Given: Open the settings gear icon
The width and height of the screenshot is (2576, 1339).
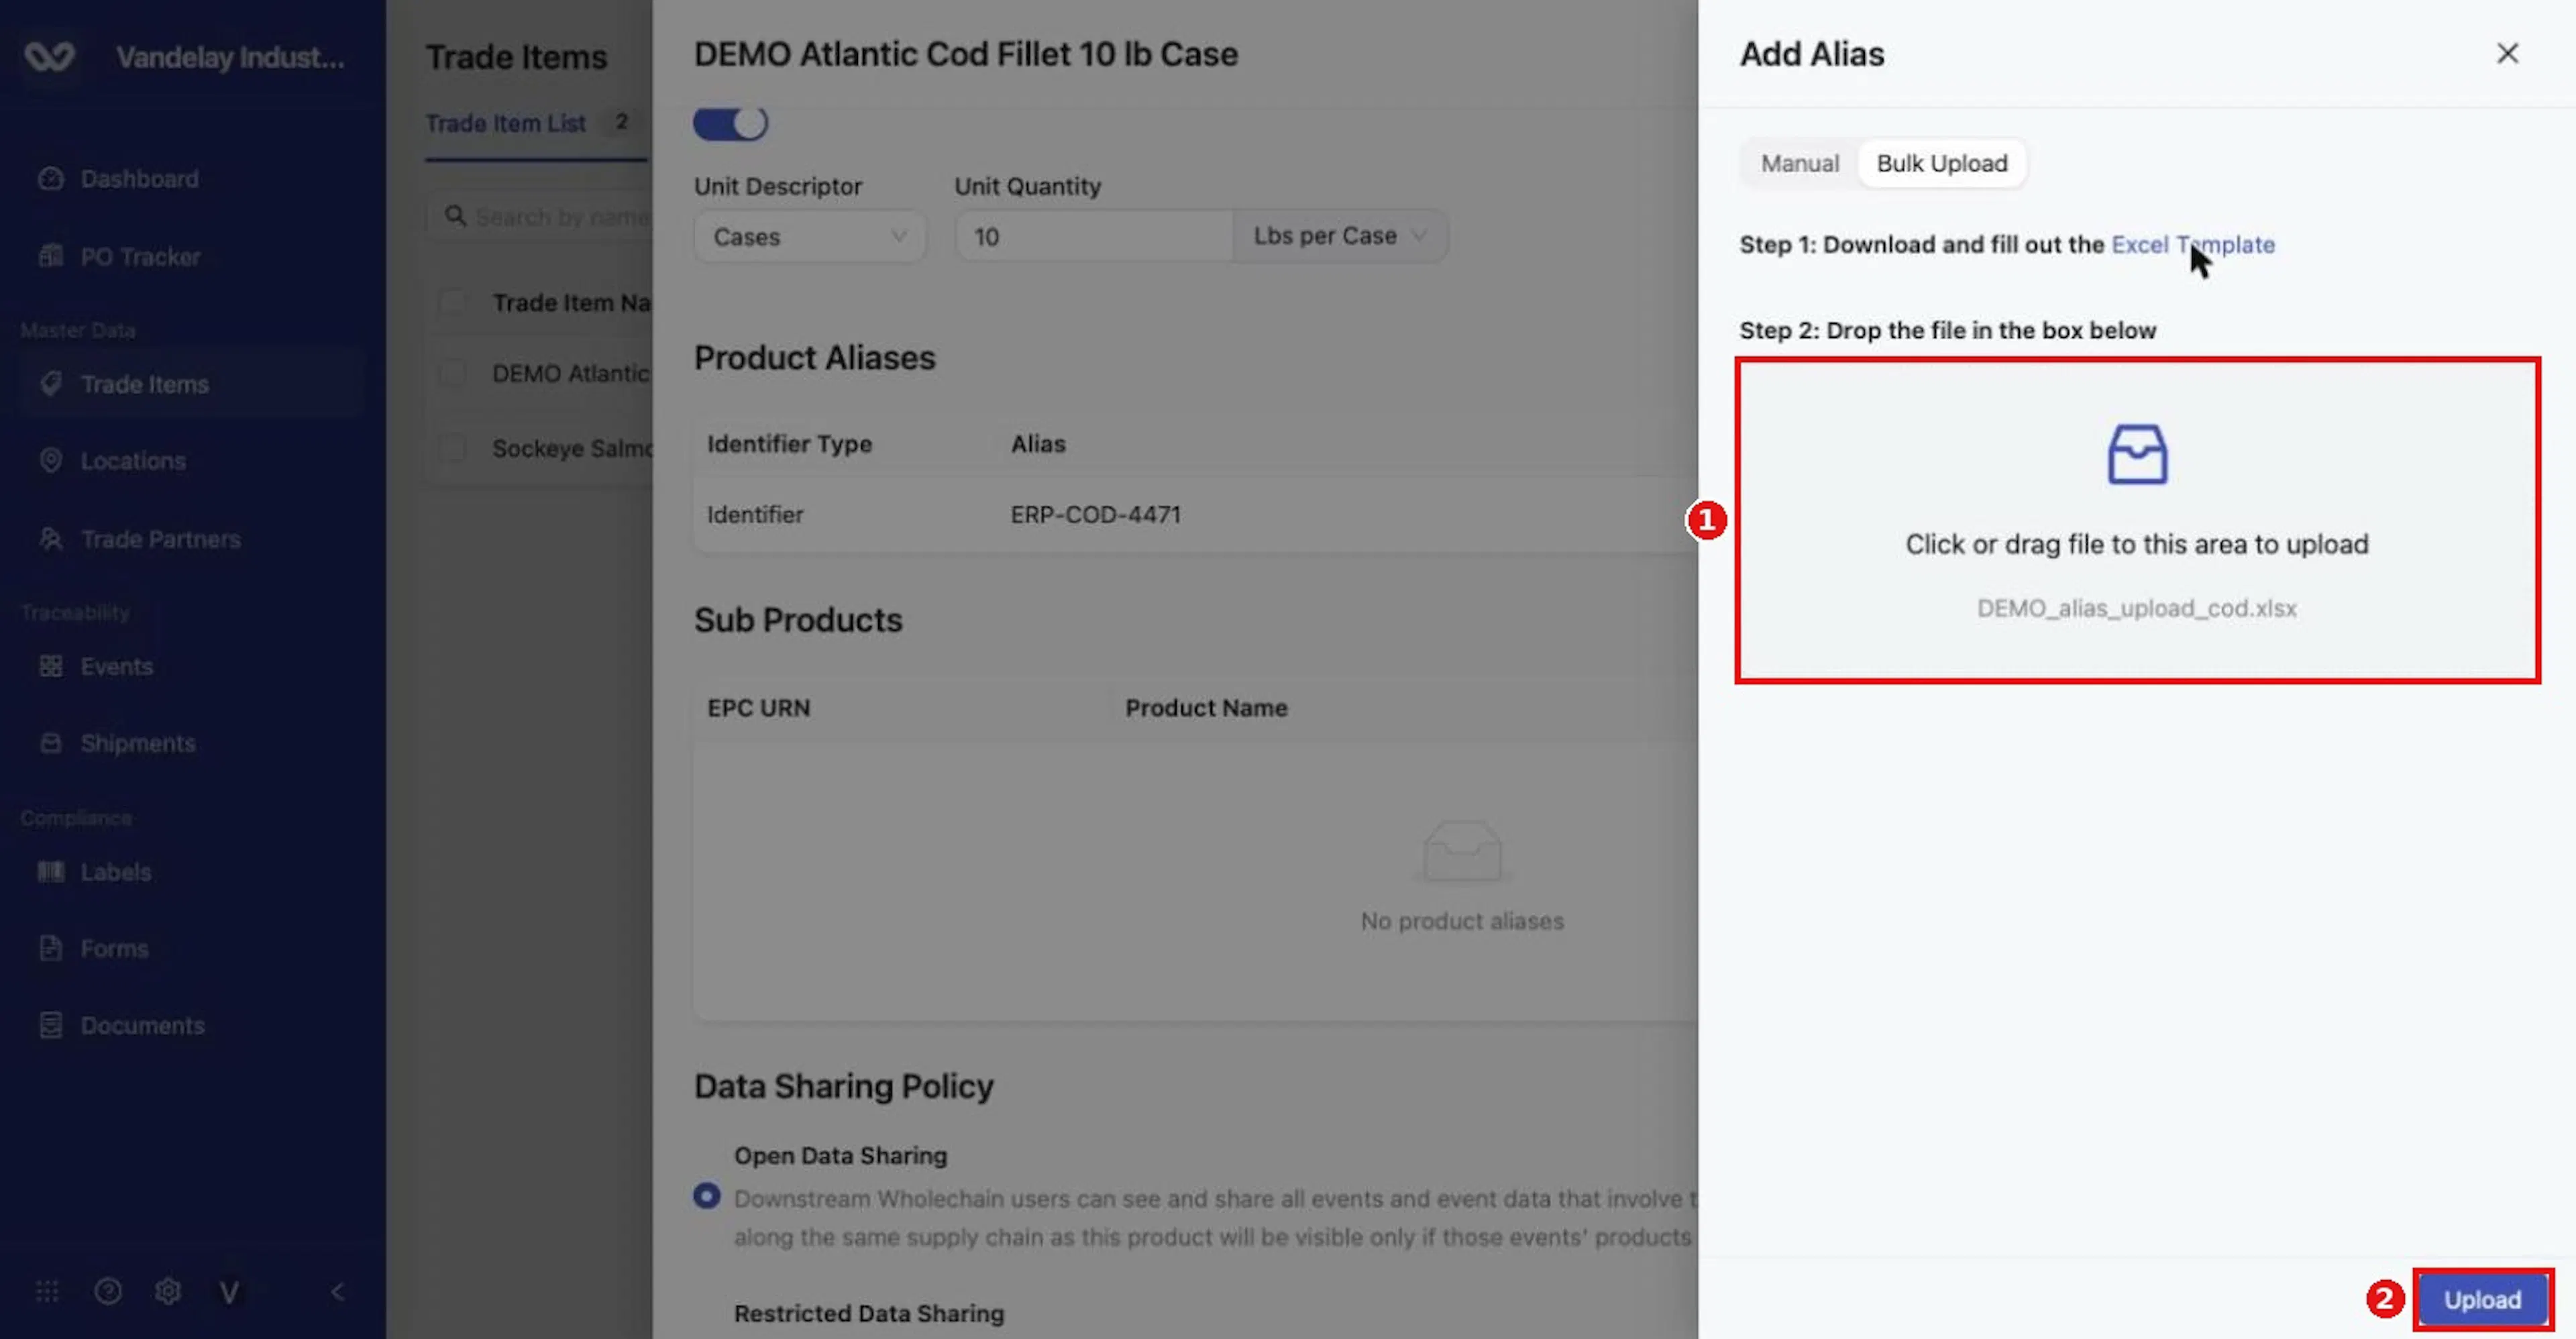Looking at the screenshot, I should [x=168, y=1292].
